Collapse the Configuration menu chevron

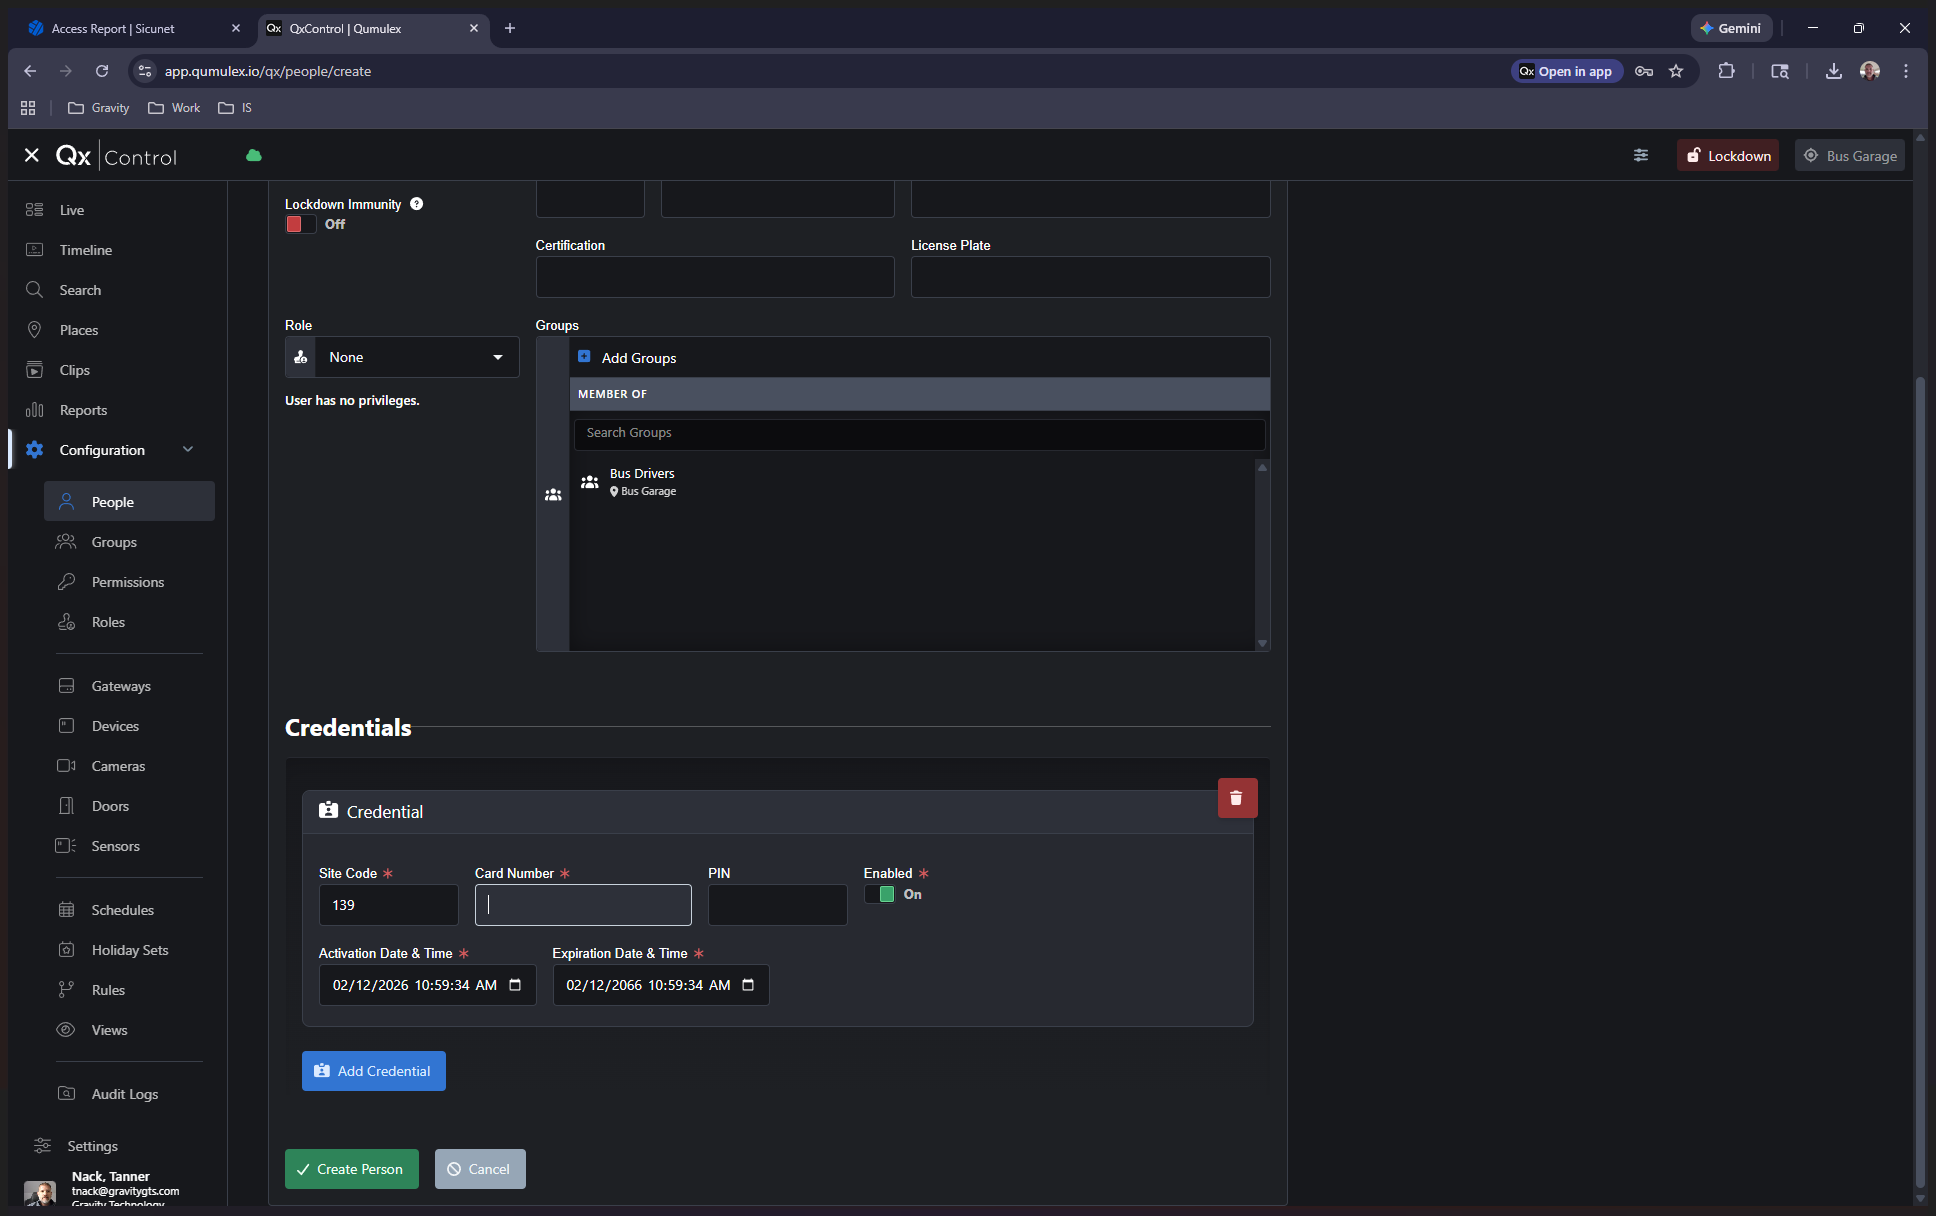[x=188, y=450]
